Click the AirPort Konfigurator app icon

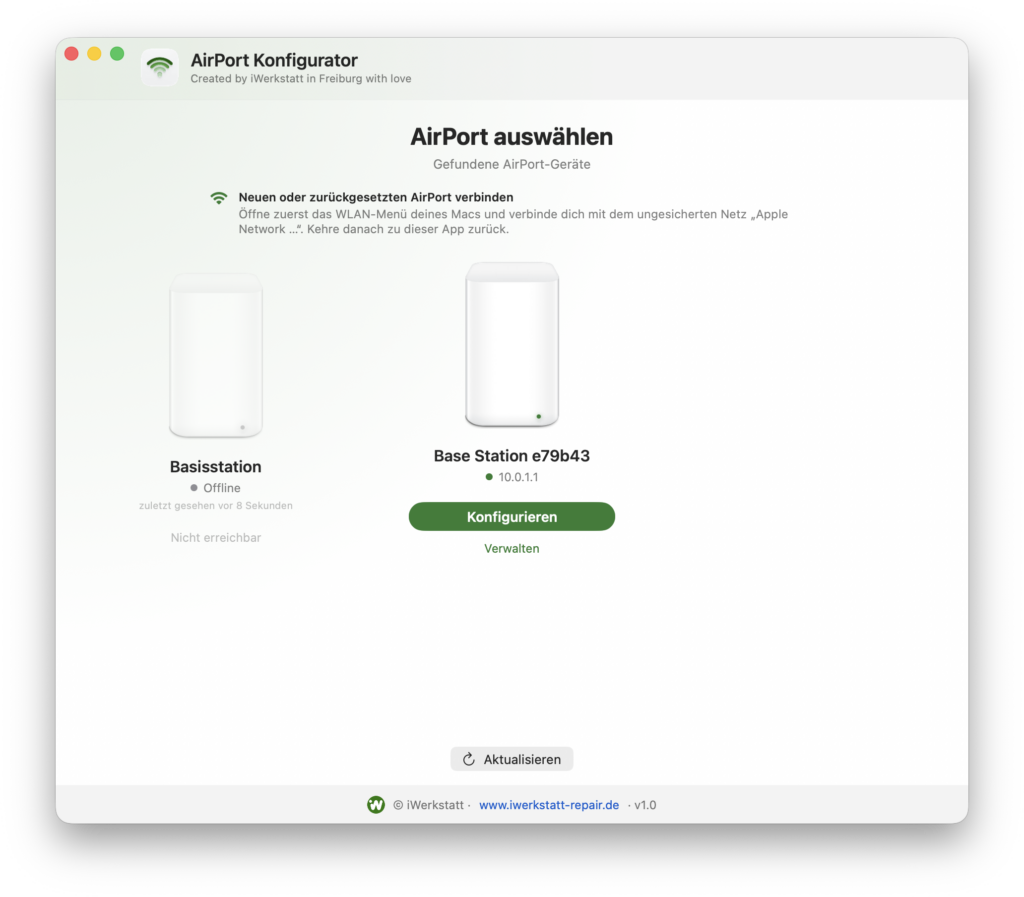pyautogui.click(x=159, y=67)
